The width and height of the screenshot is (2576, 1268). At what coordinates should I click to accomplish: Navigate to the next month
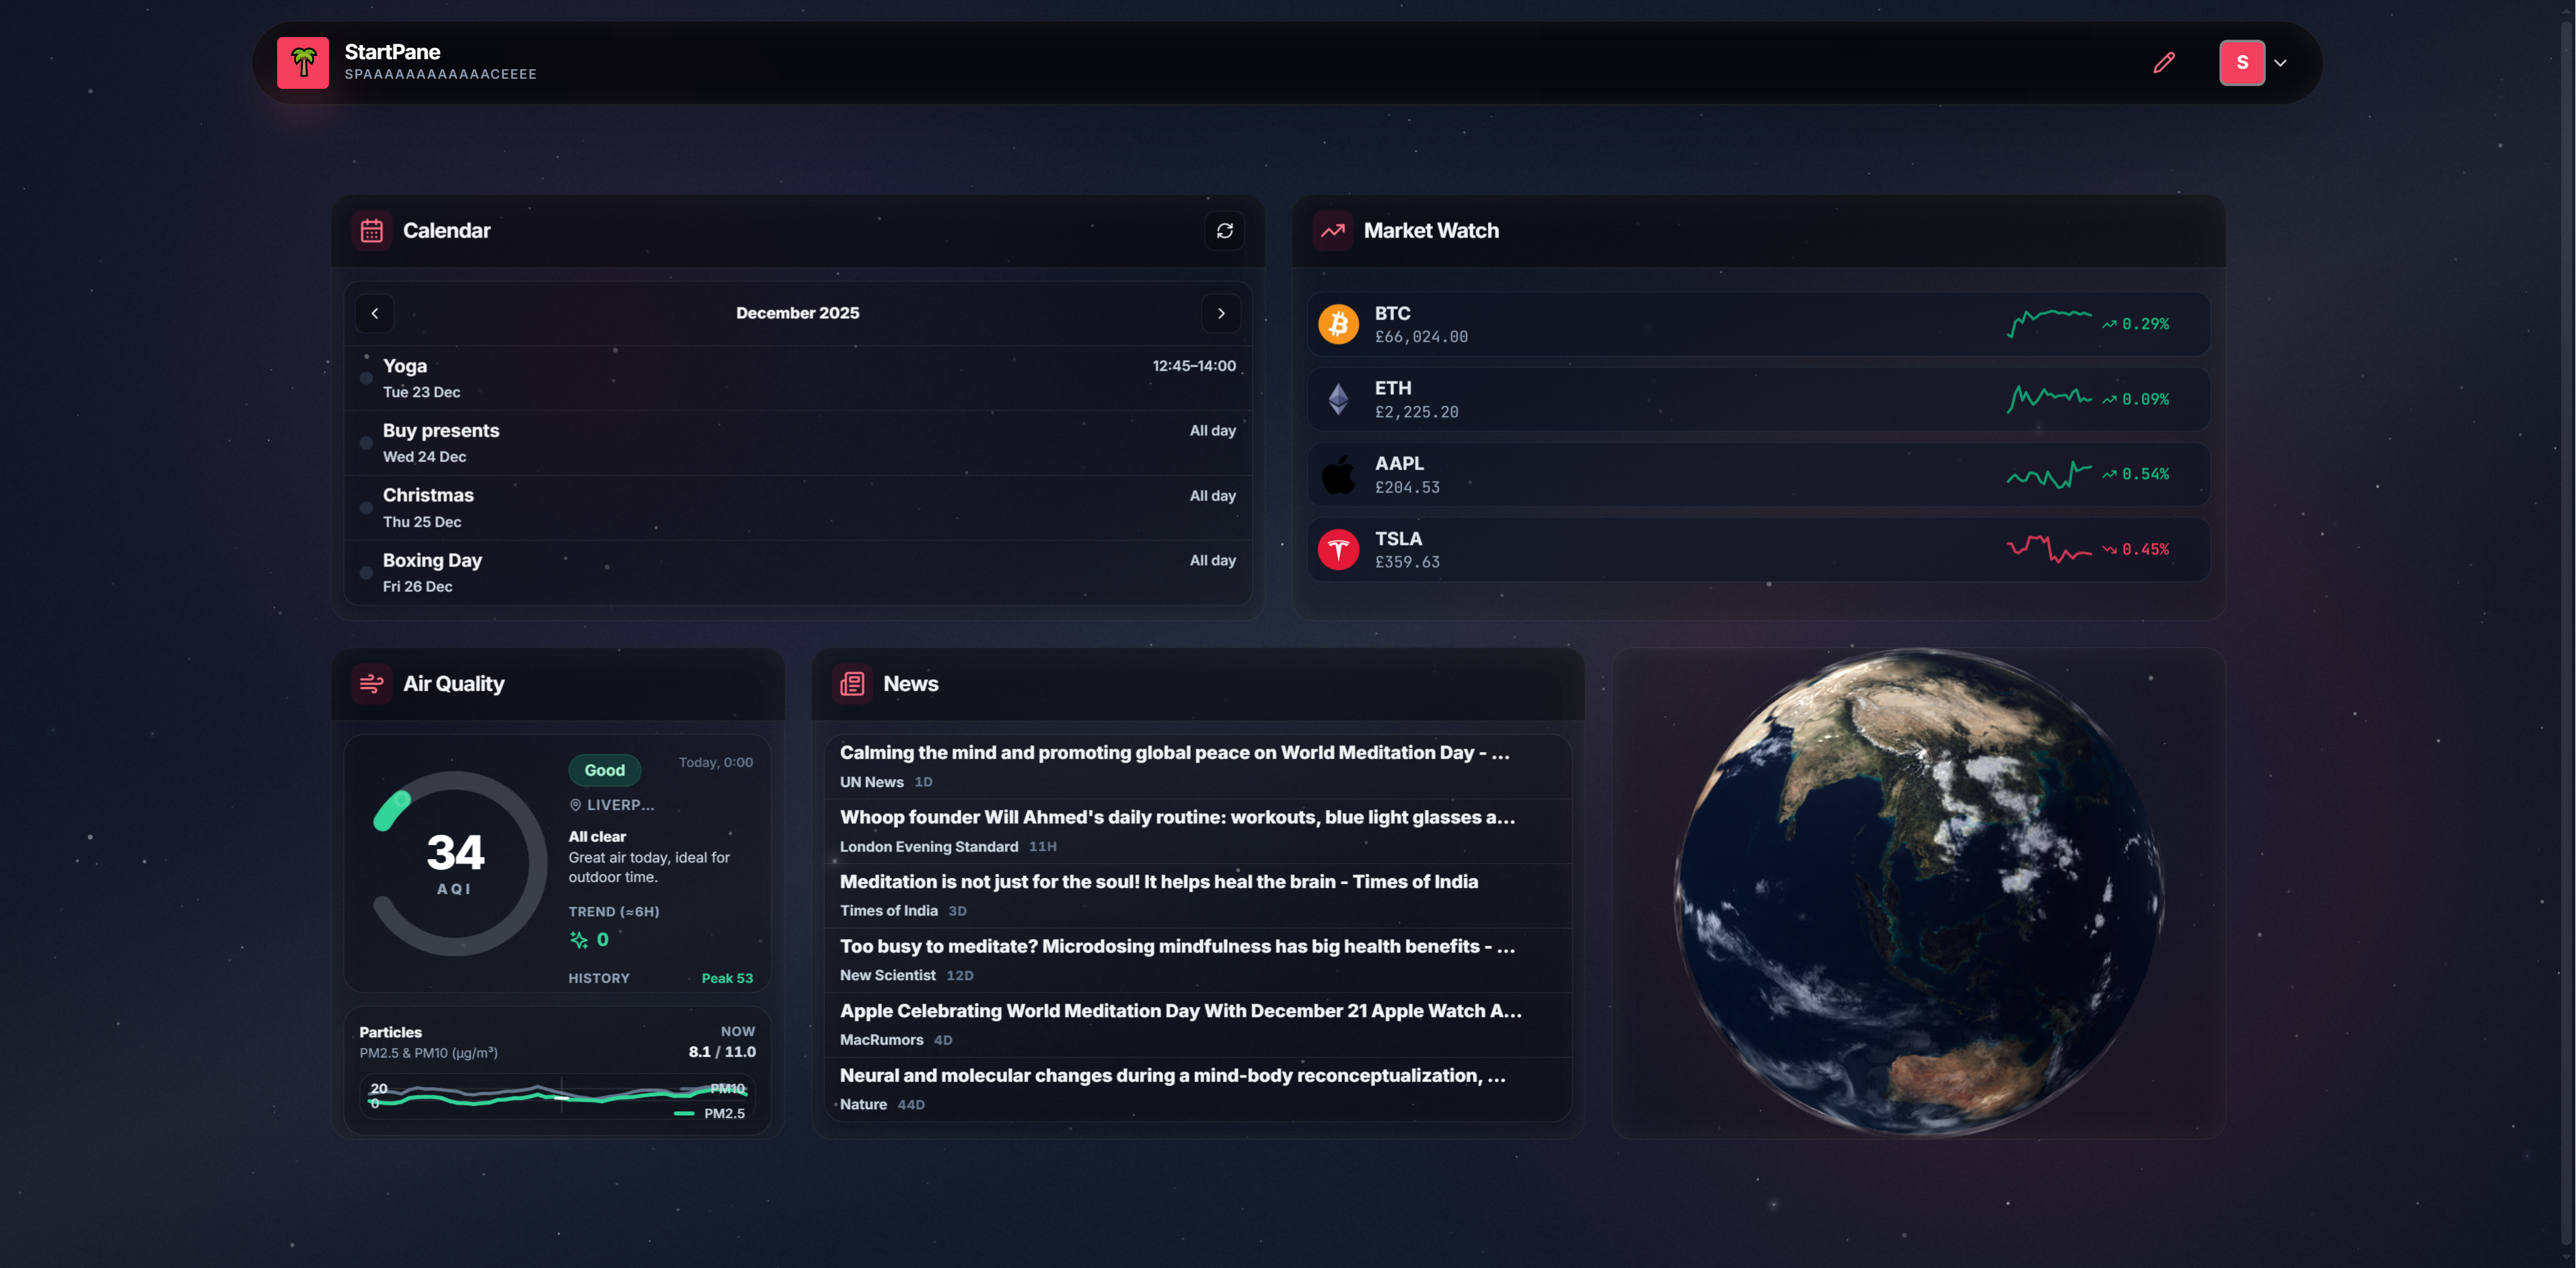(x=1221, y=313)
